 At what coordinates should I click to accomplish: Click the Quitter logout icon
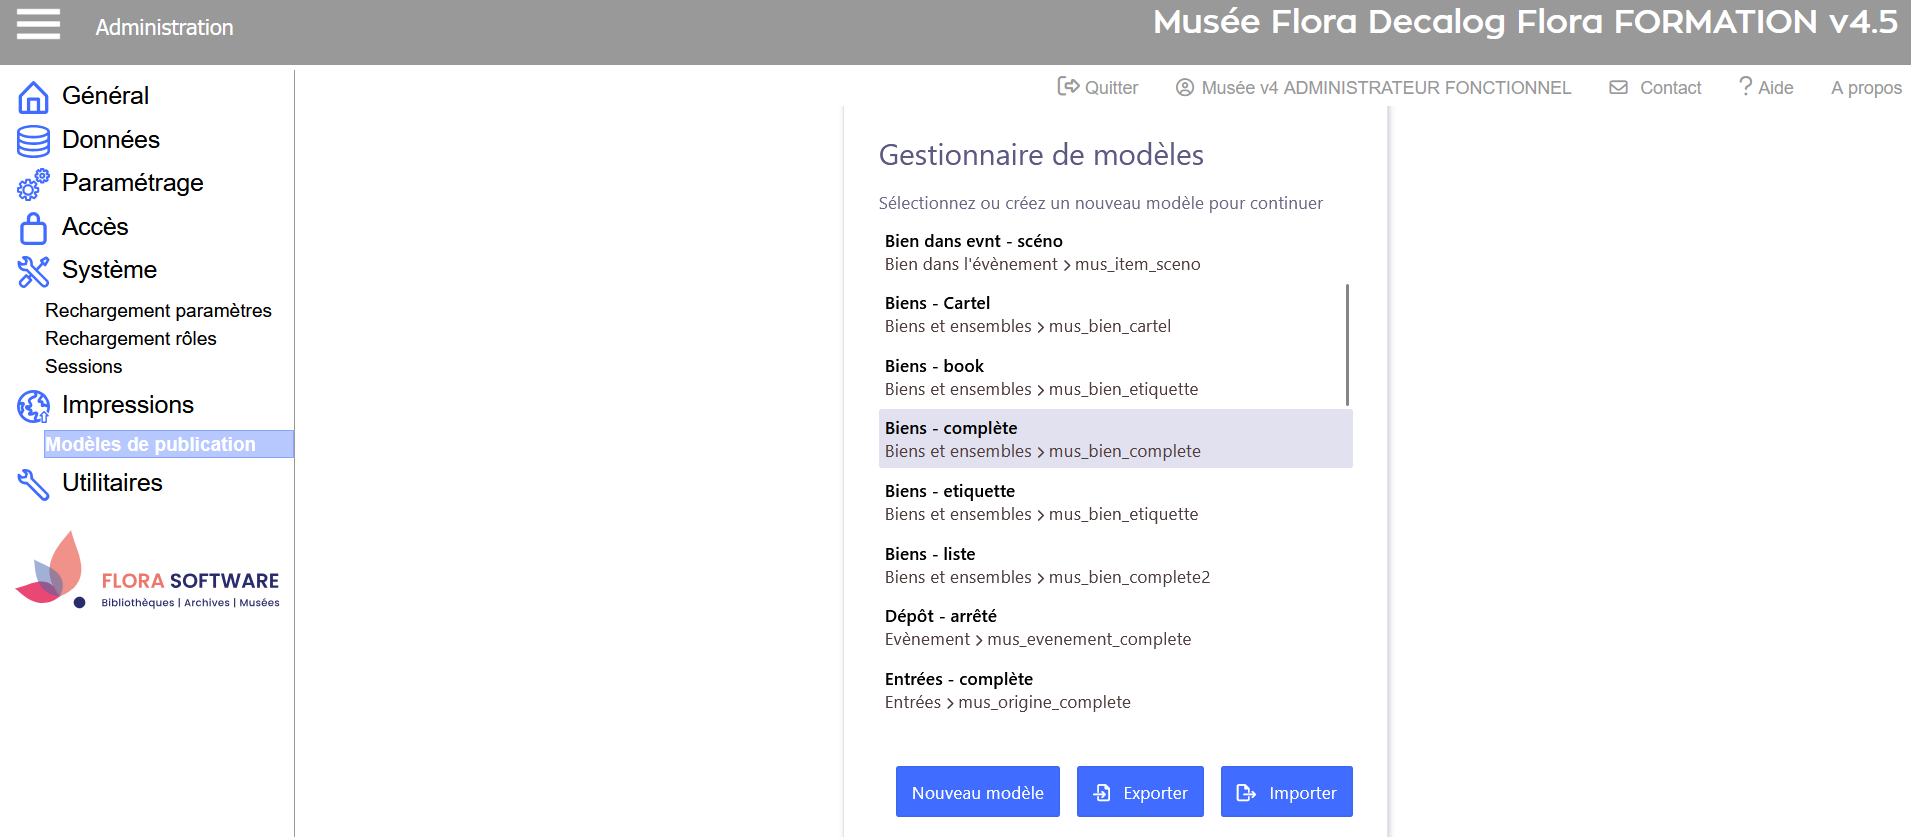point(1068,87)
